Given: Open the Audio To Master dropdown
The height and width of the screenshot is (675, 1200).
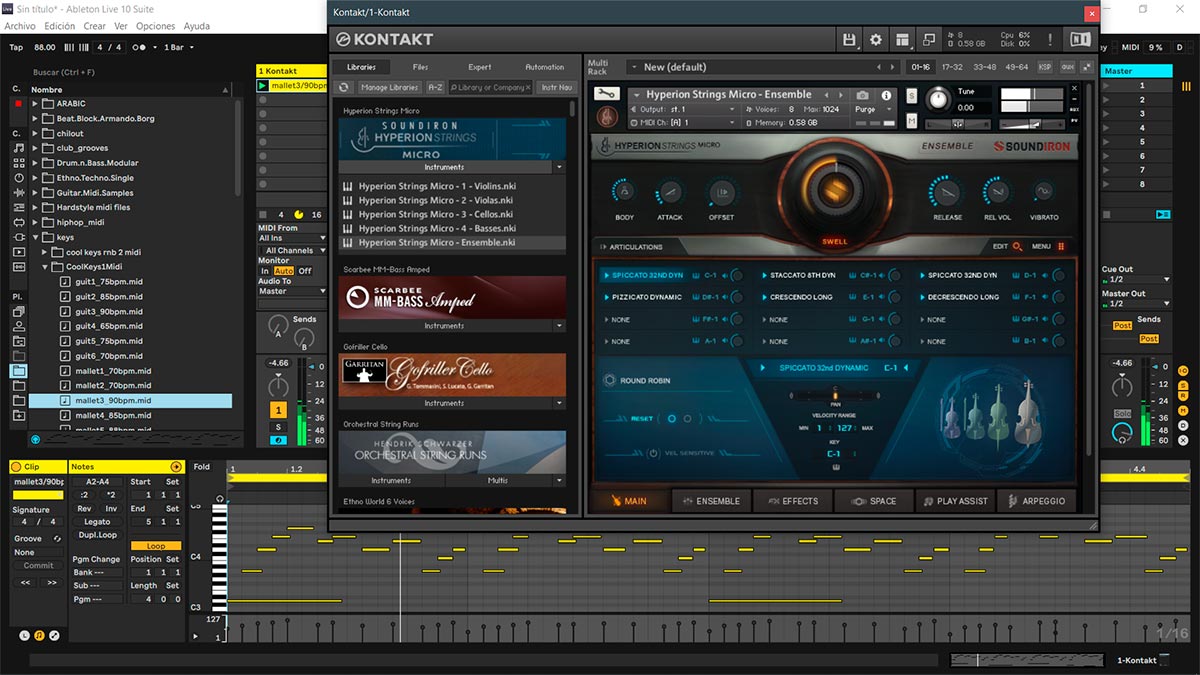Looking at the screenshot, I should point(292,291).
